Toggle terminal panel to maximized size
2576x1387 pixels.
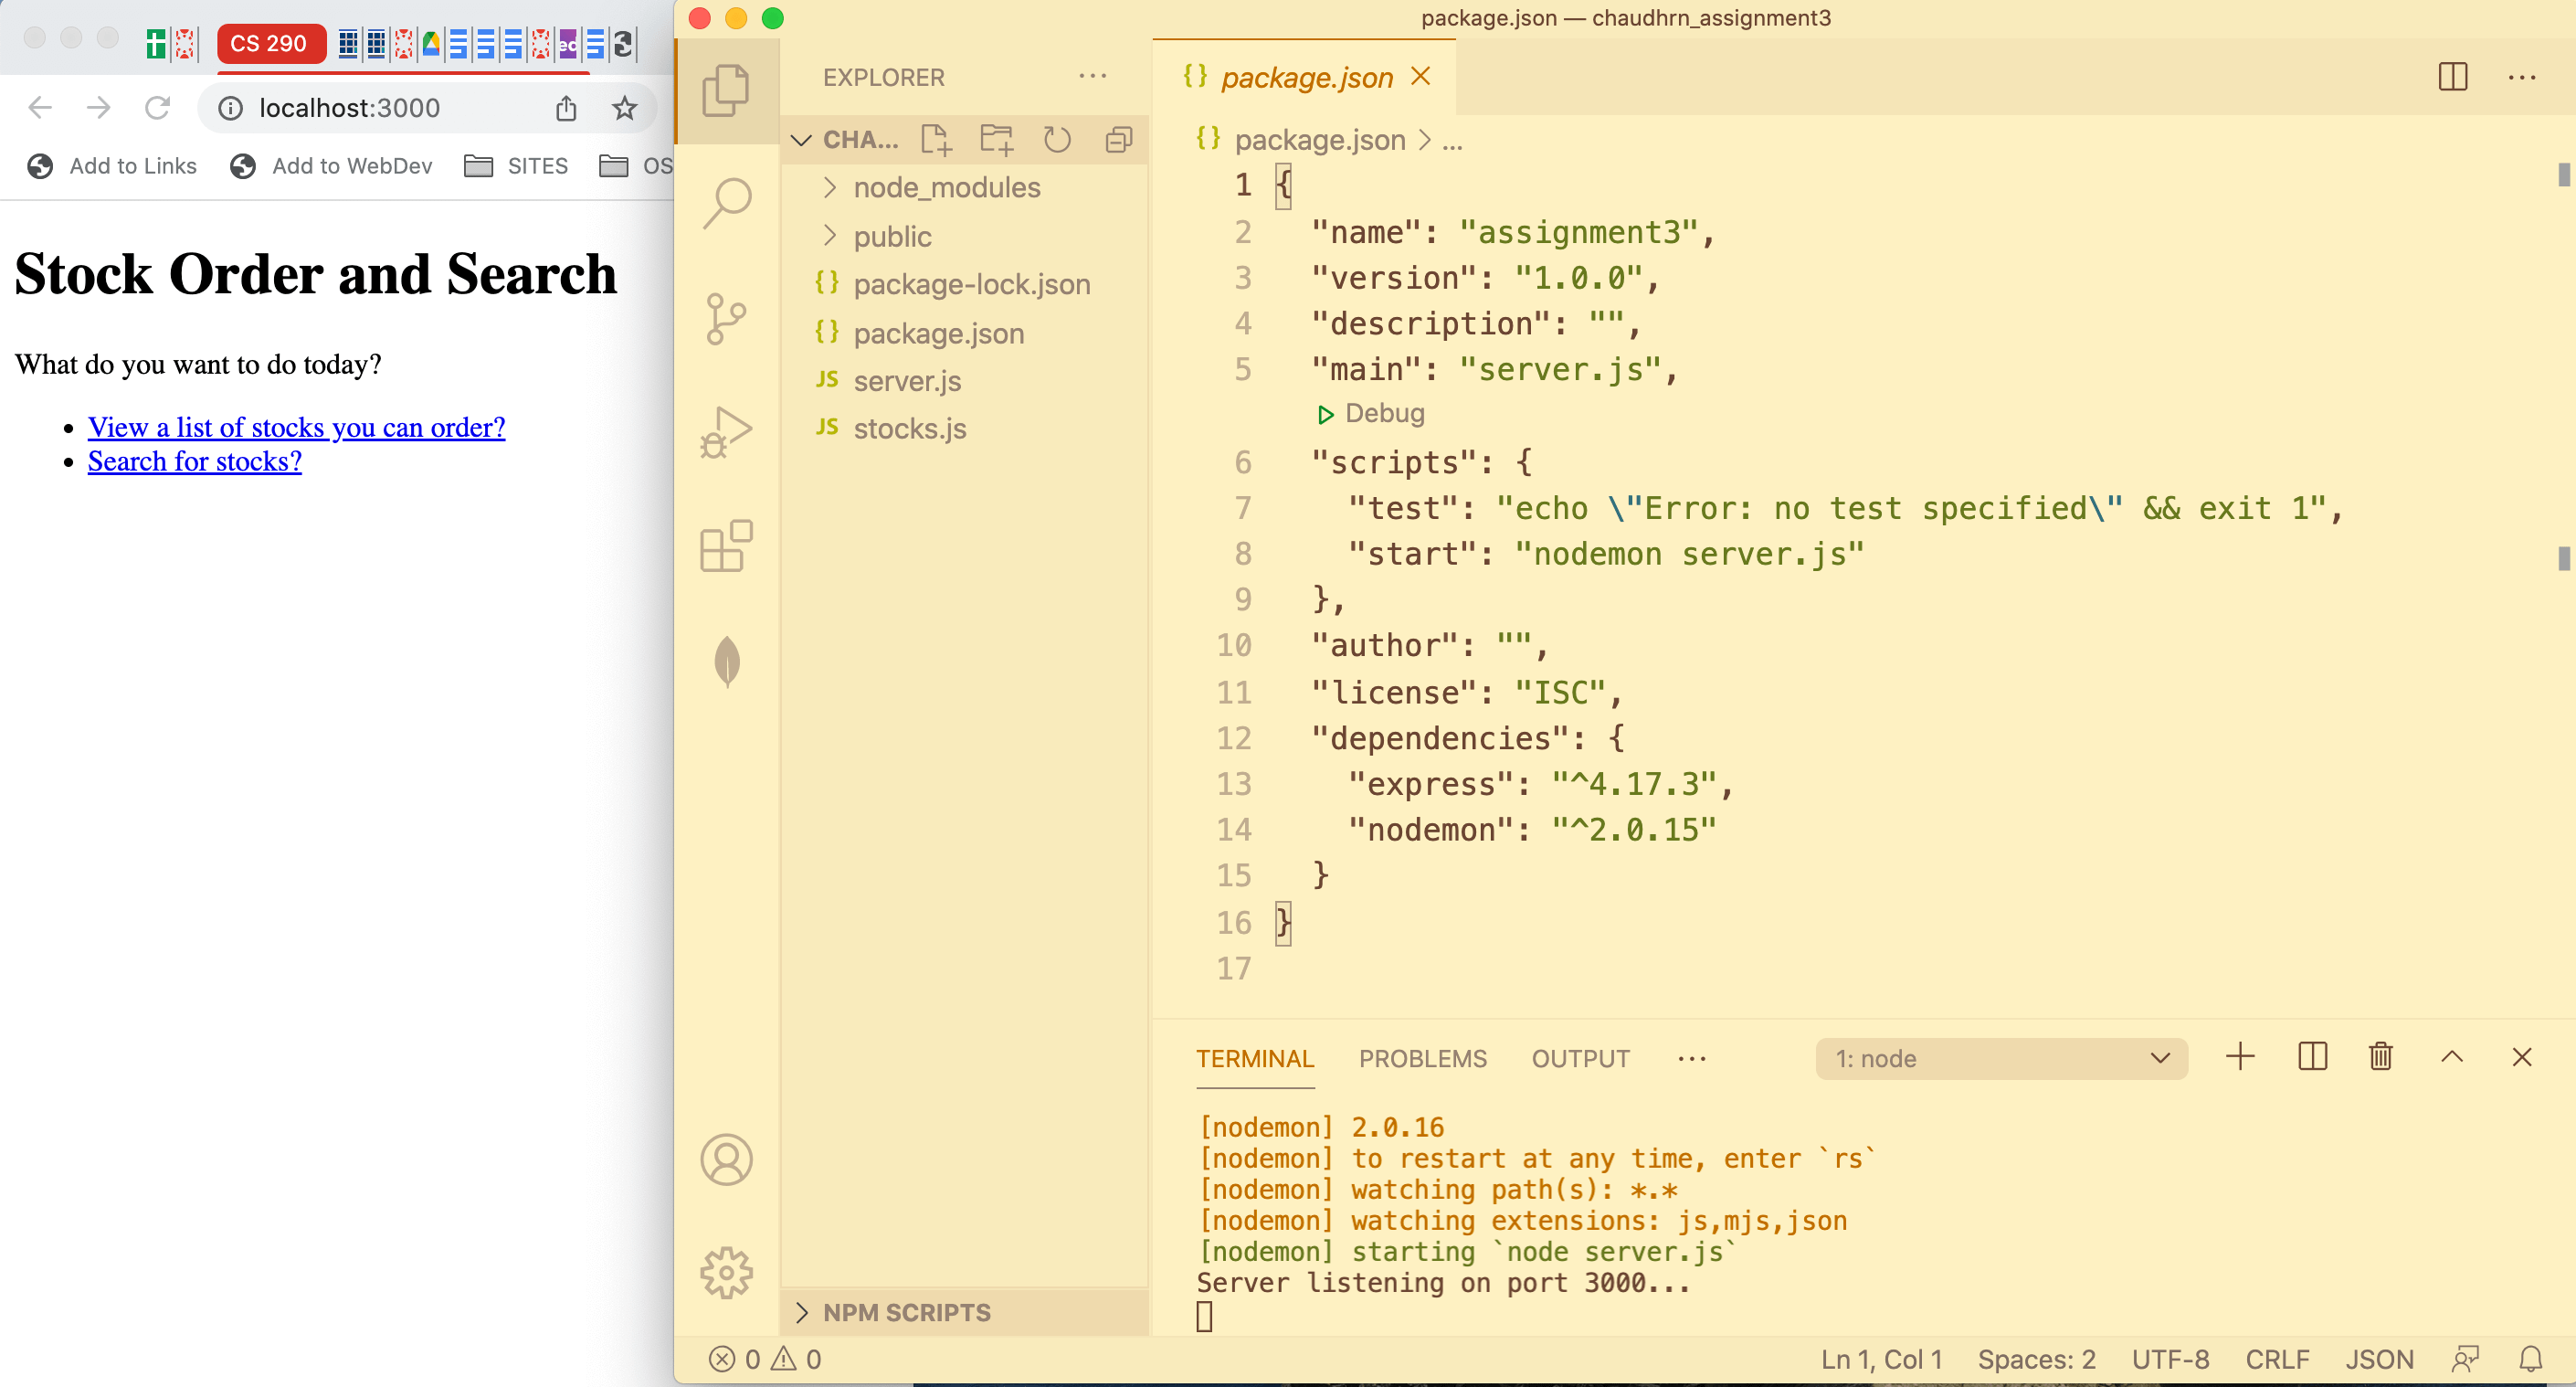pos(2452,1057)
